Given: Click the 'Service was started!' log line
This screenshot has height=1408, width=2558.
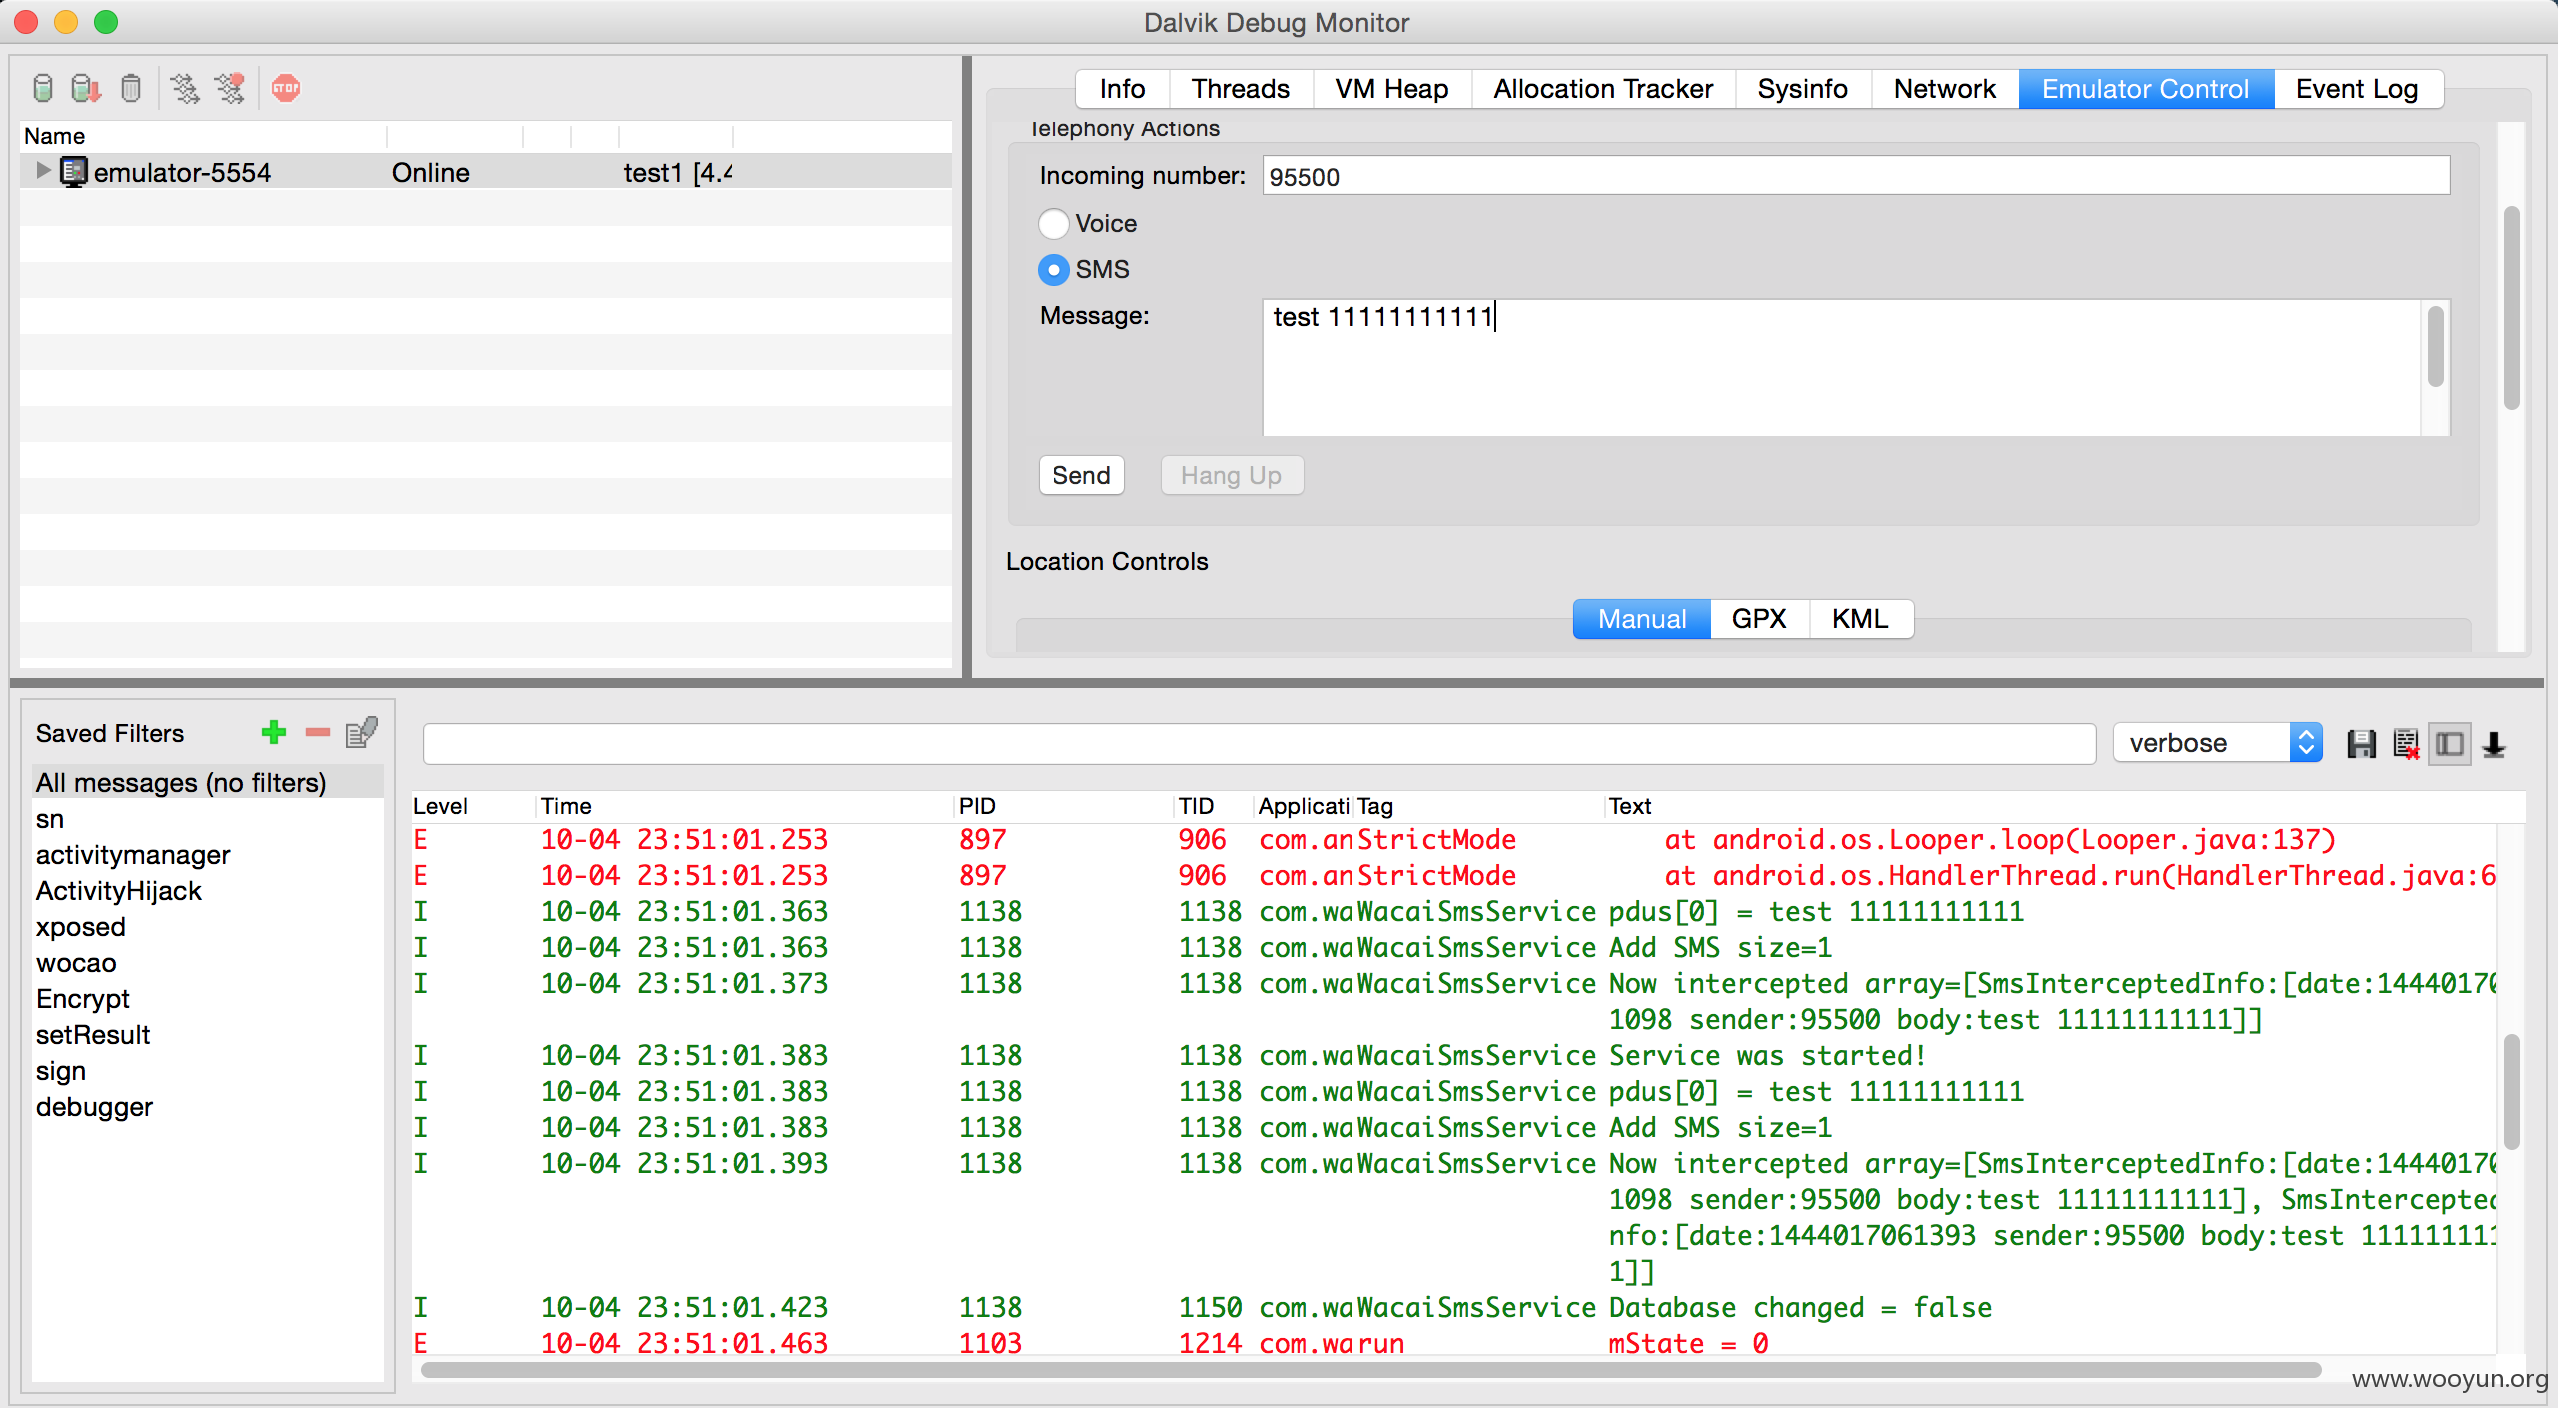Looking at the screenshot, I should pyautogui.click(x=1454, y=1055).
